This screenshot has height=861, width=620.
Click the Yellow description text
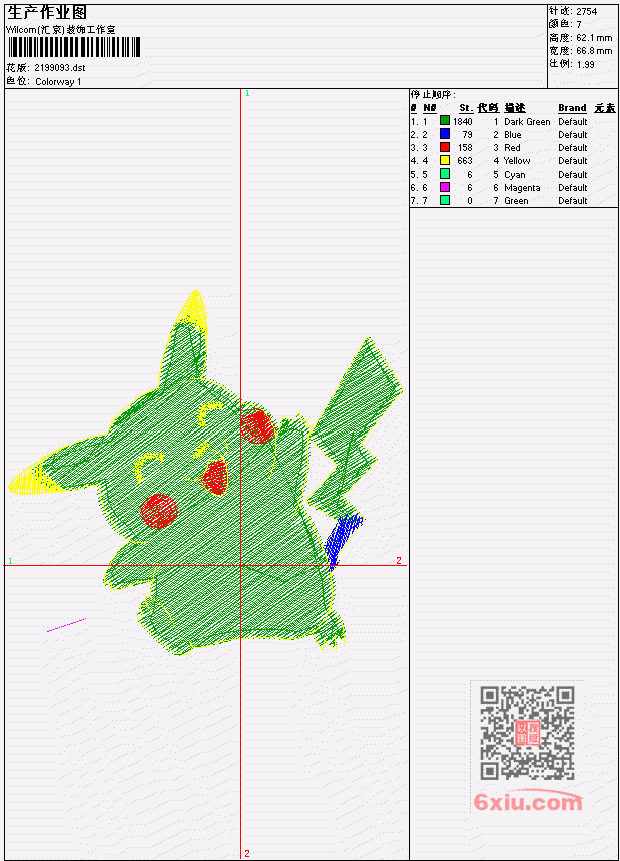tap(517, 161)
